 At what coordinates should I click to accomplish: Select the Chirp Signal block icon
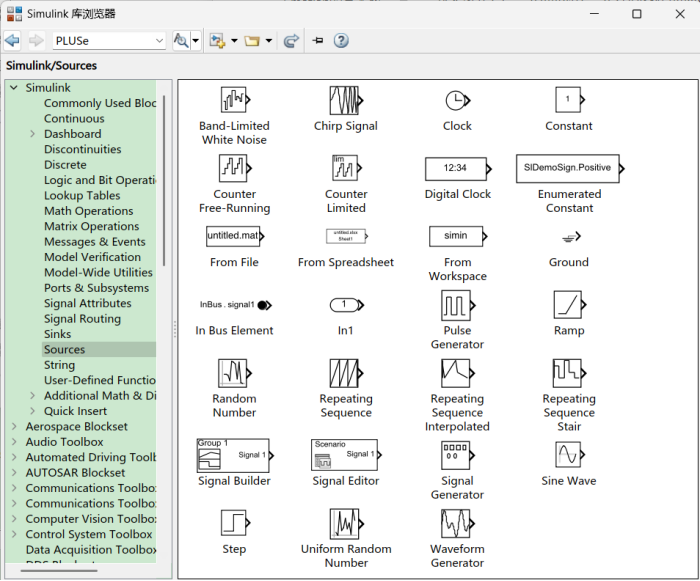[346, 100]
